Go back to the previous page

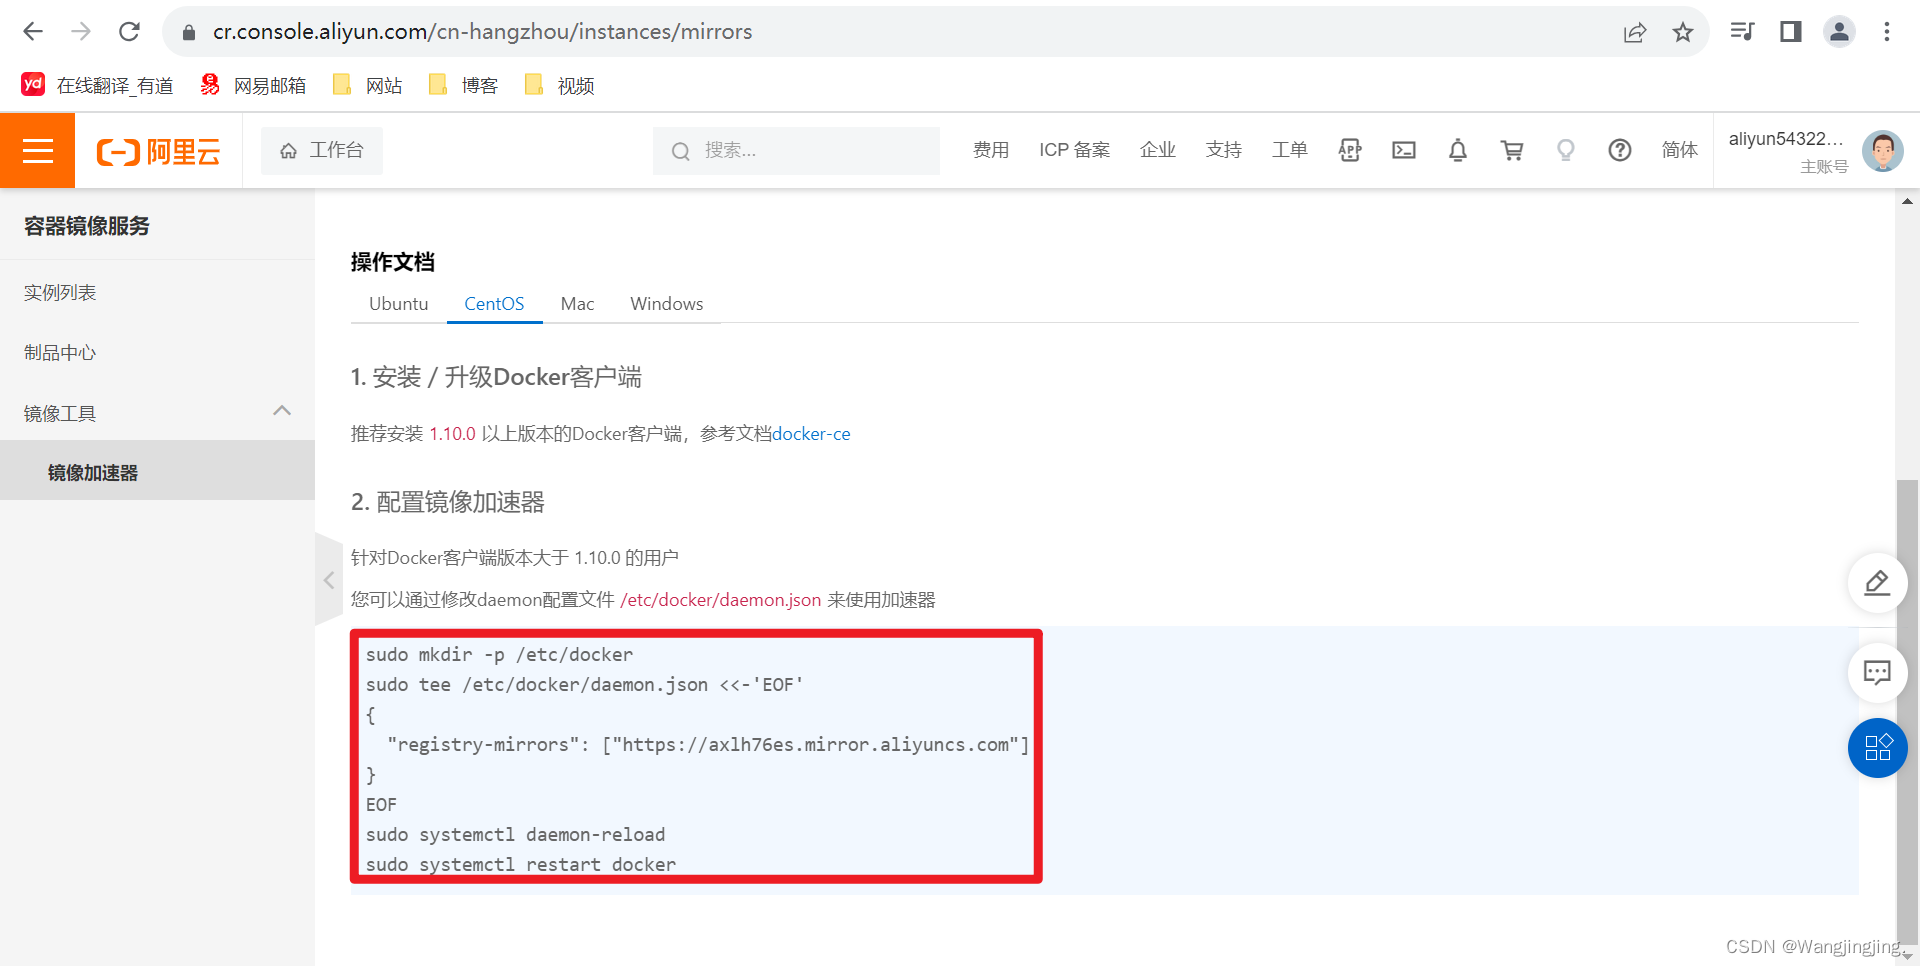[x=33, y=32]
